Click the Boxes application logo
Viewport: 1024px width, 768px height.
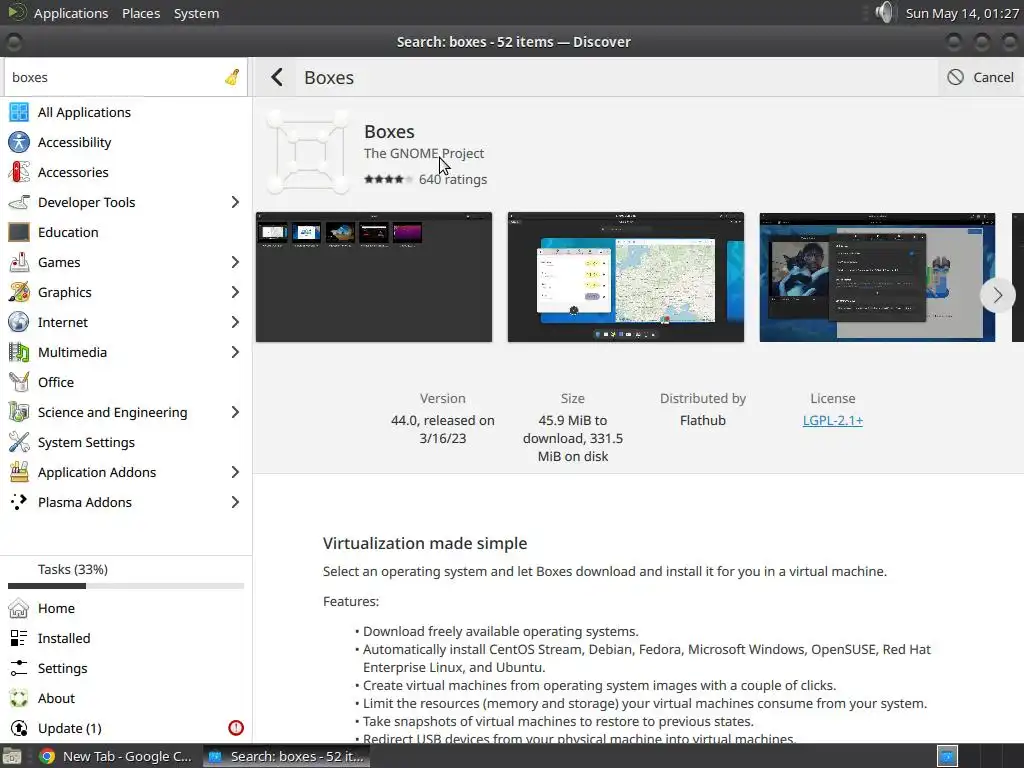tap(308, 152)
